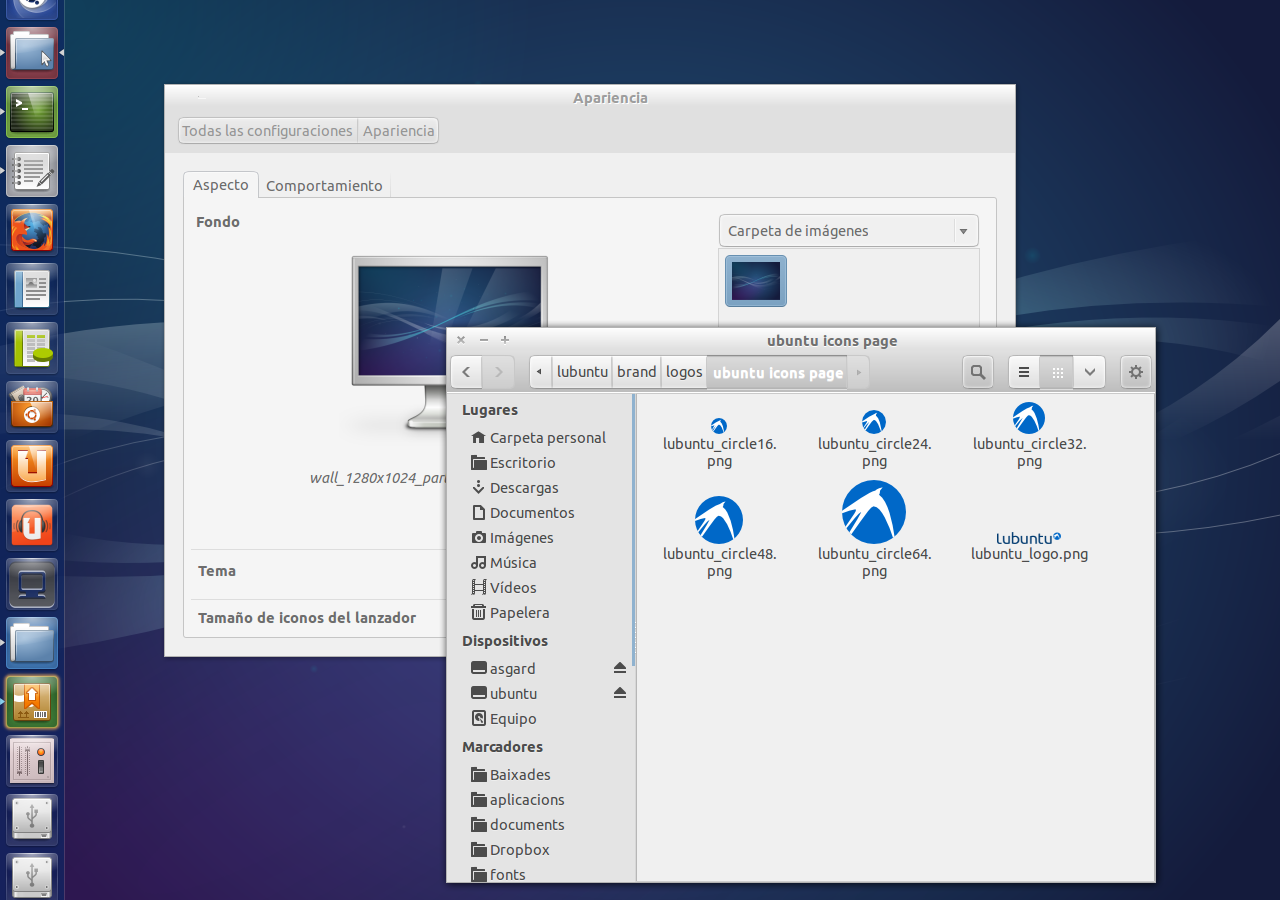
Task: Open LibreOffice Writer from the launcher
Action: 32,289
